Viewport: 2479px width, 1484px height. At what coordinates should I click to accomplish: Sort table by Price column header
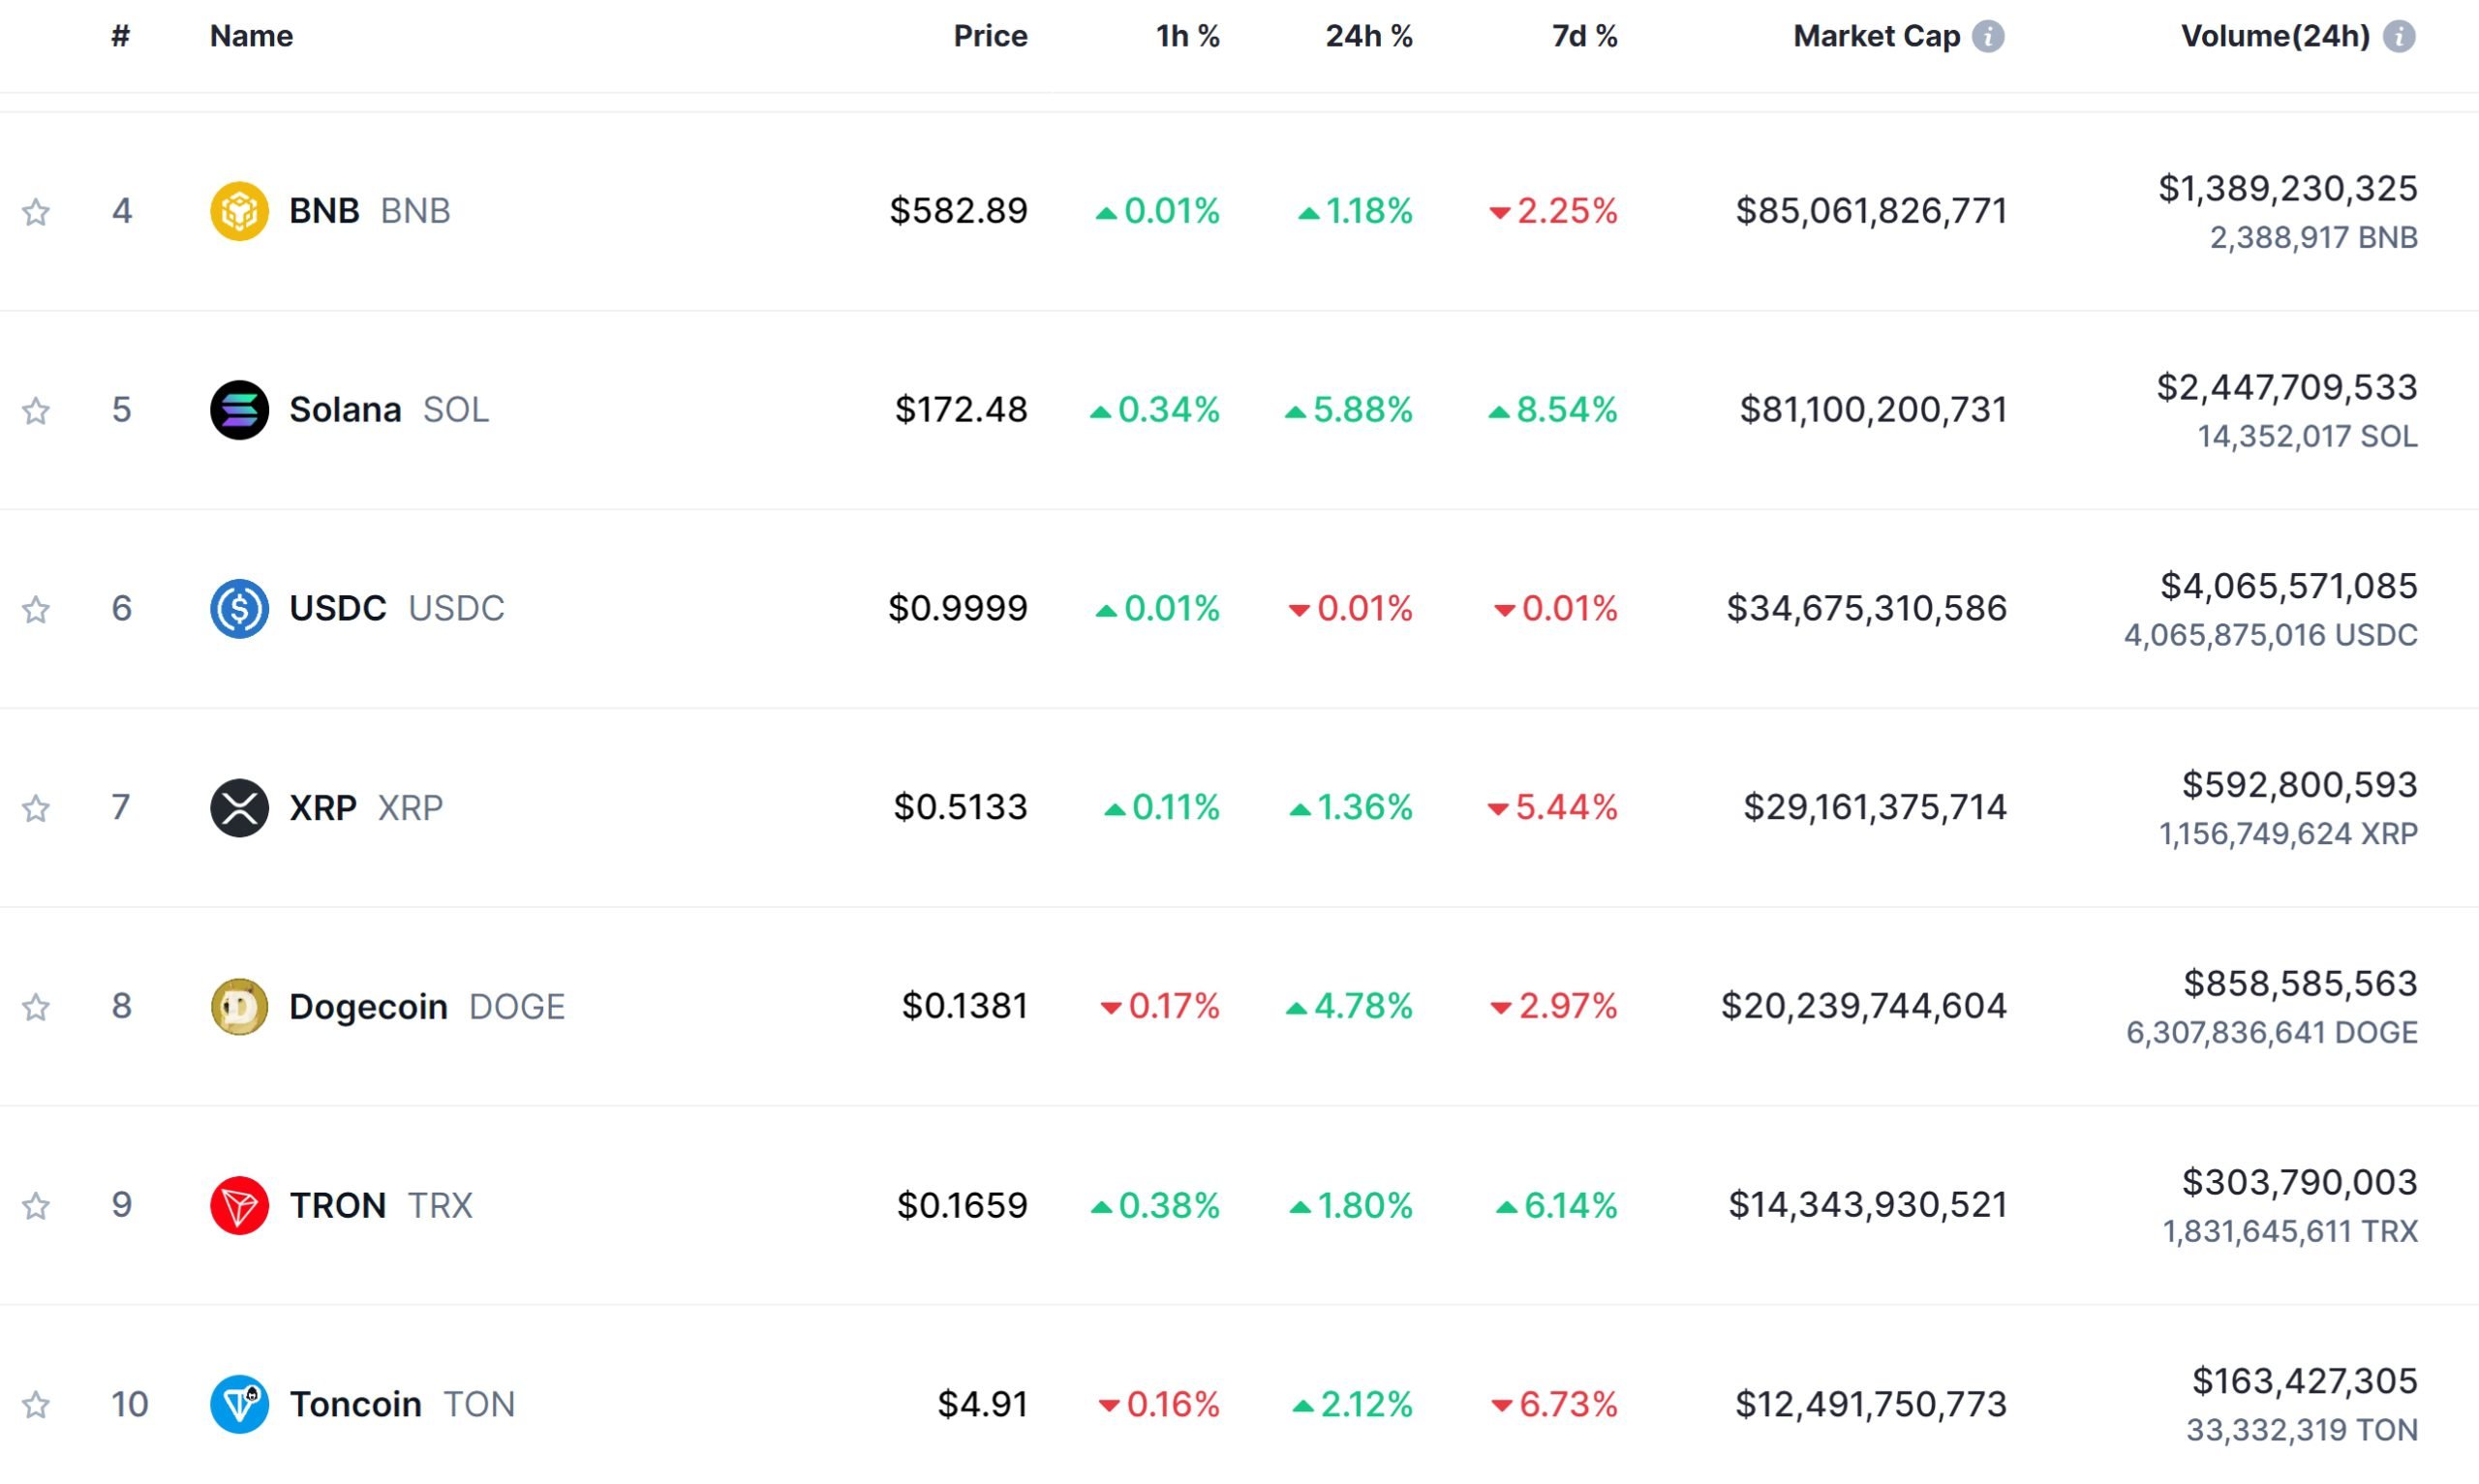[990, 37]
